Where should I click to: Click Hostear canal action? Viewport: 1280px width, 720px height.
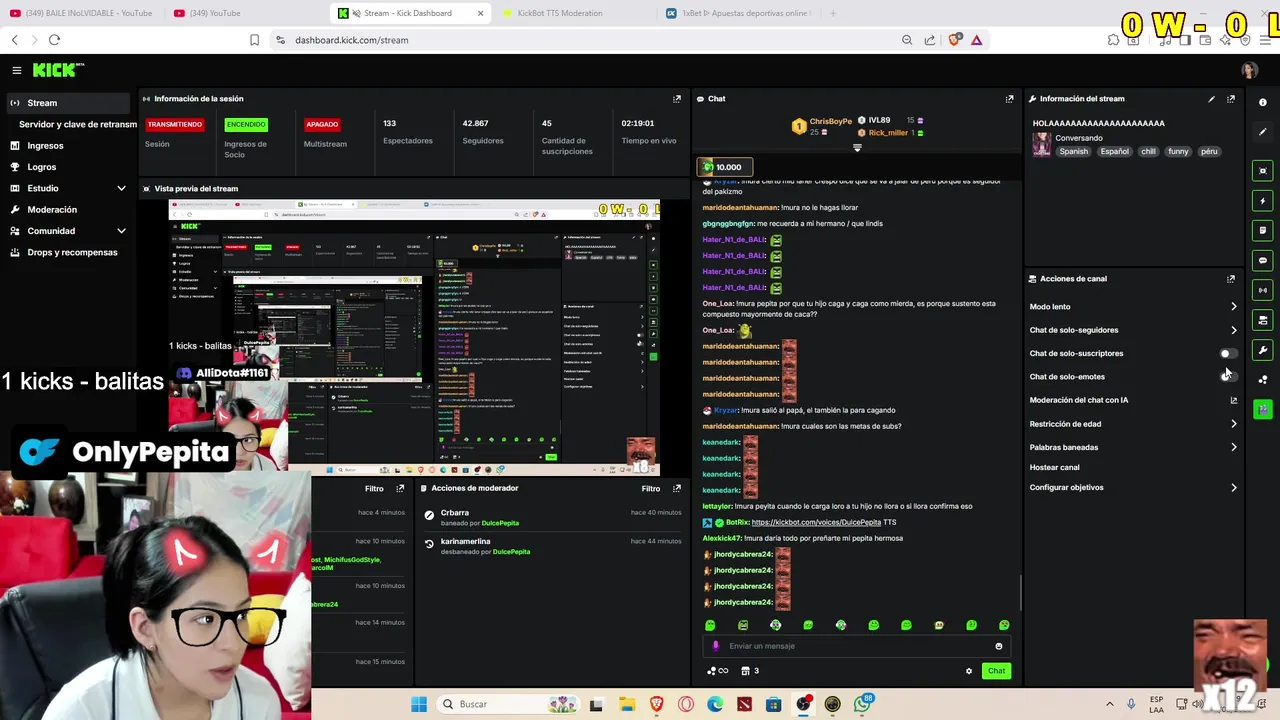(1054, 467)
